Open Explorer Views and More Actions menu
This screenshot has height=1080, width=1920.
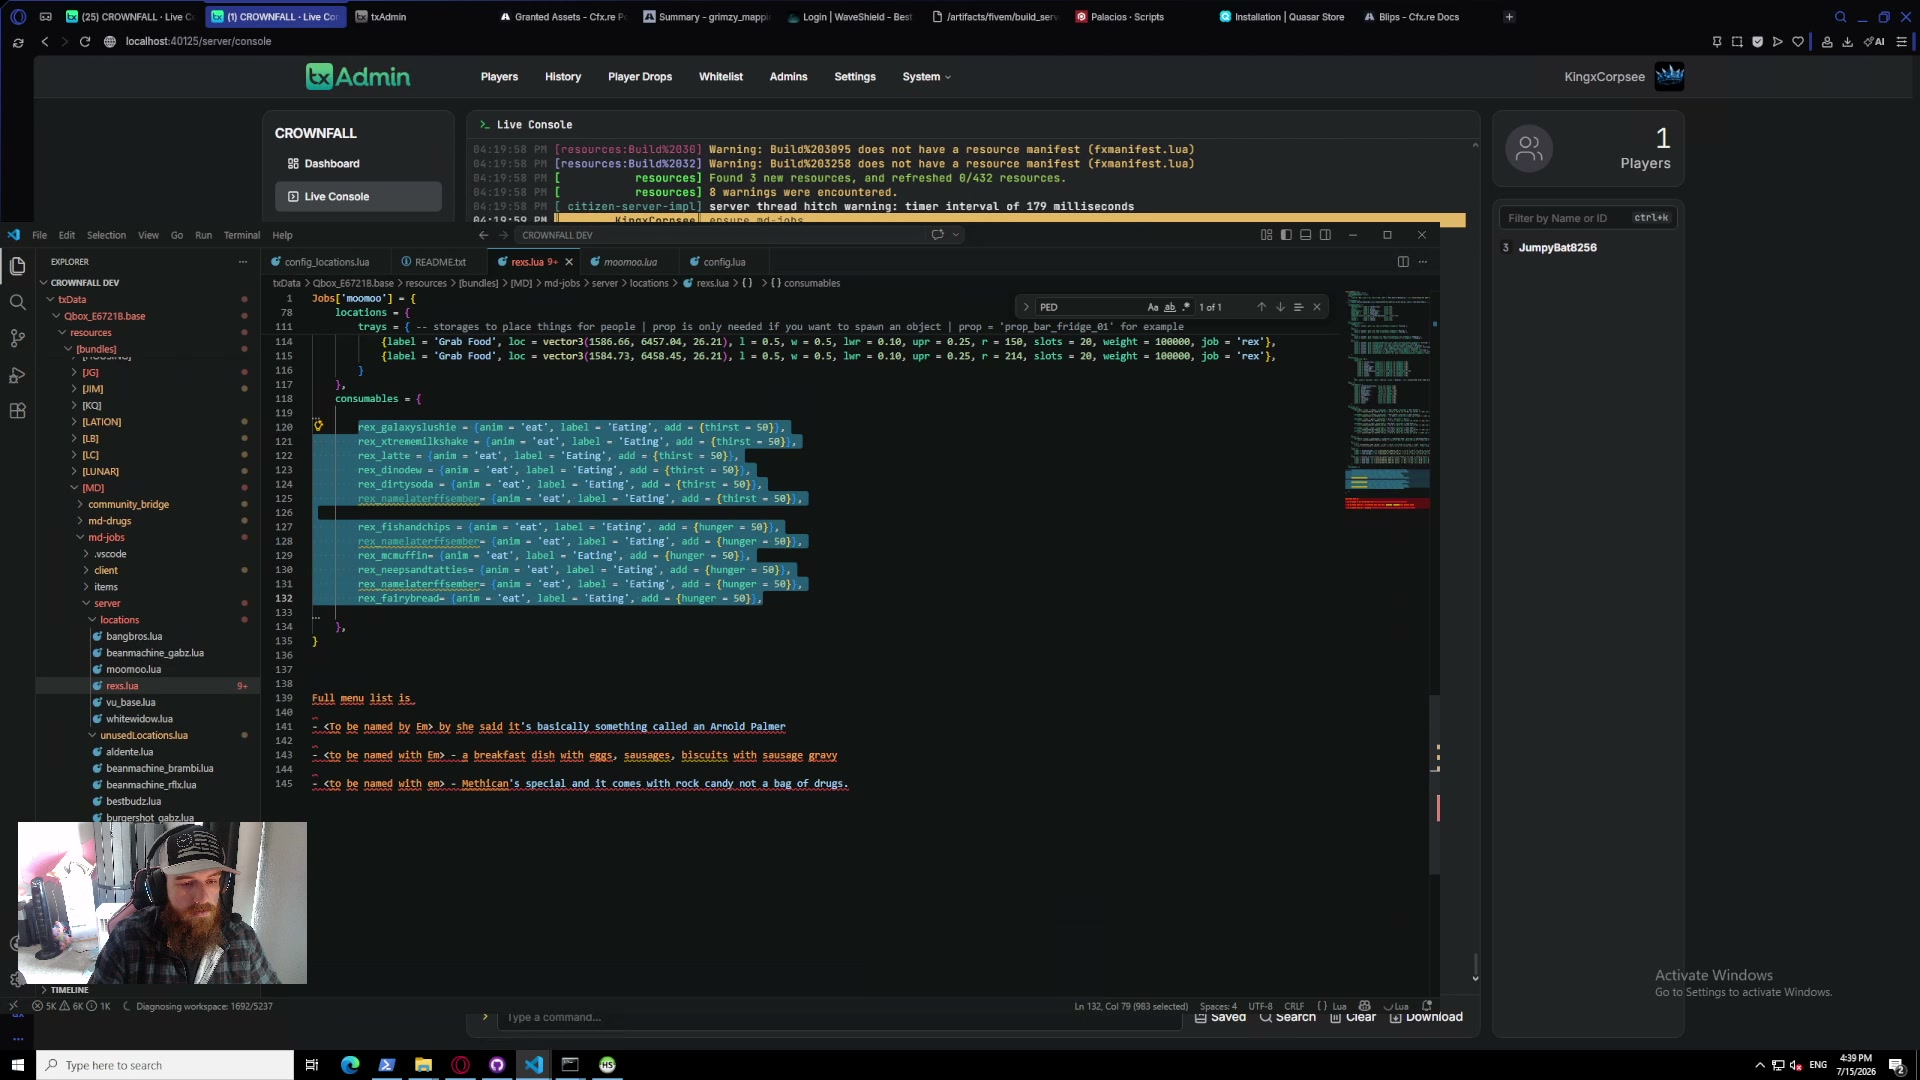click(x=242, y=262)
